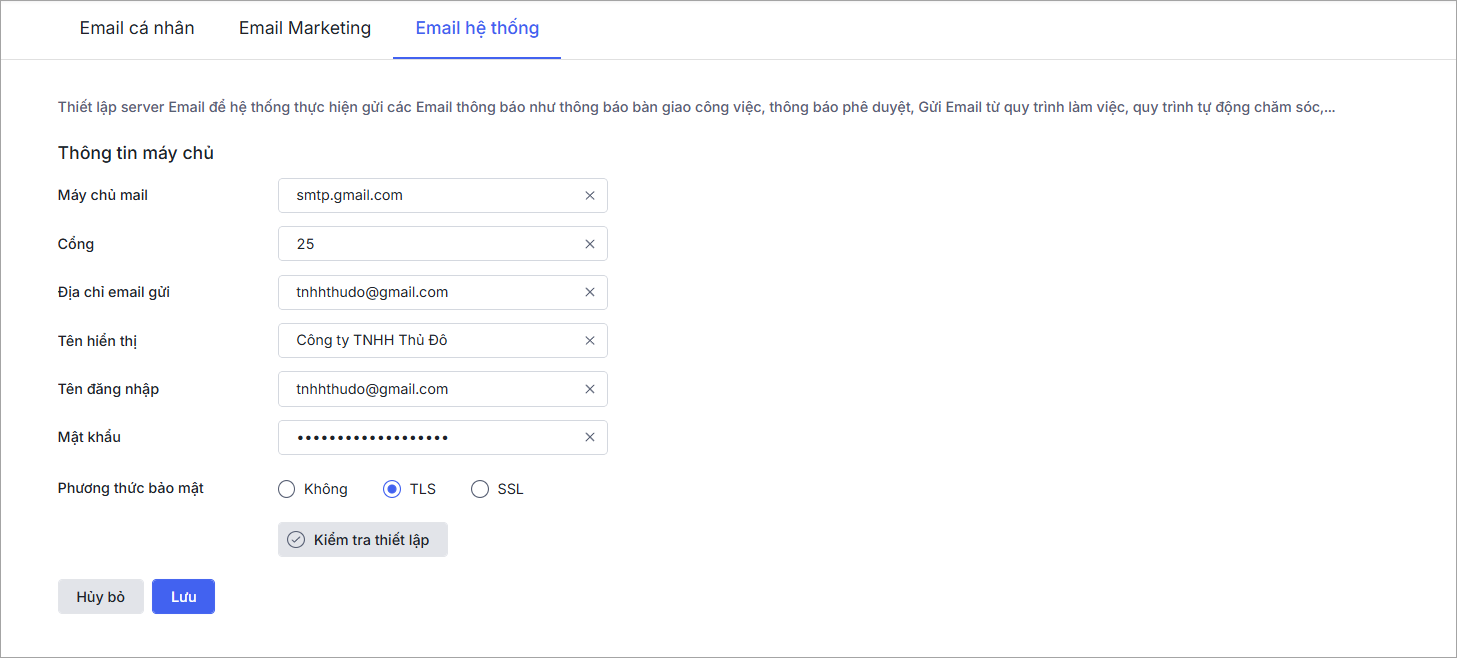Edit the Tên hiển thị input
Screen dimensions: 1457x658
tap(430, 341)
